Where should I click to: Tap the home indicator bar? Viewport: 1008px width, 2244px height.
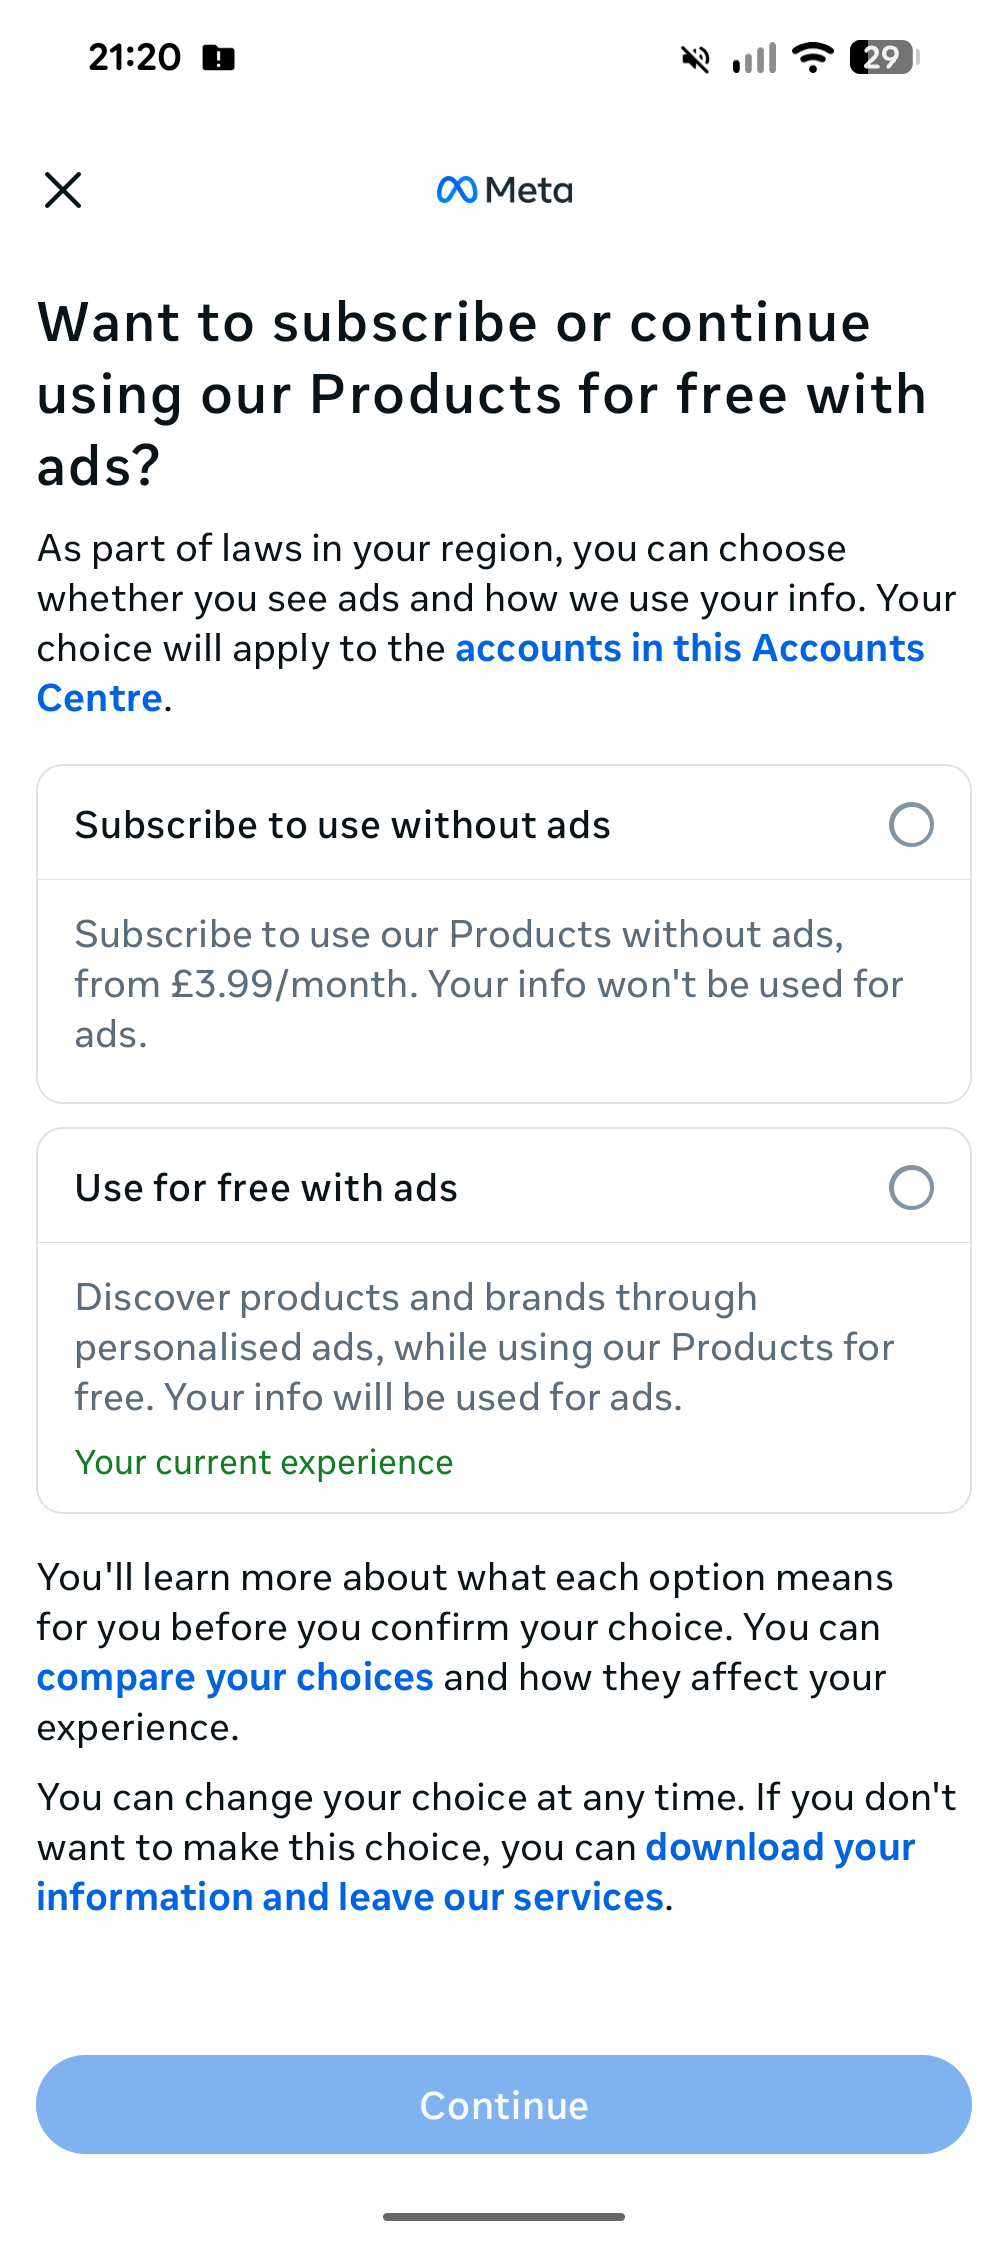pyautogui.click(x=504, y=2217)
